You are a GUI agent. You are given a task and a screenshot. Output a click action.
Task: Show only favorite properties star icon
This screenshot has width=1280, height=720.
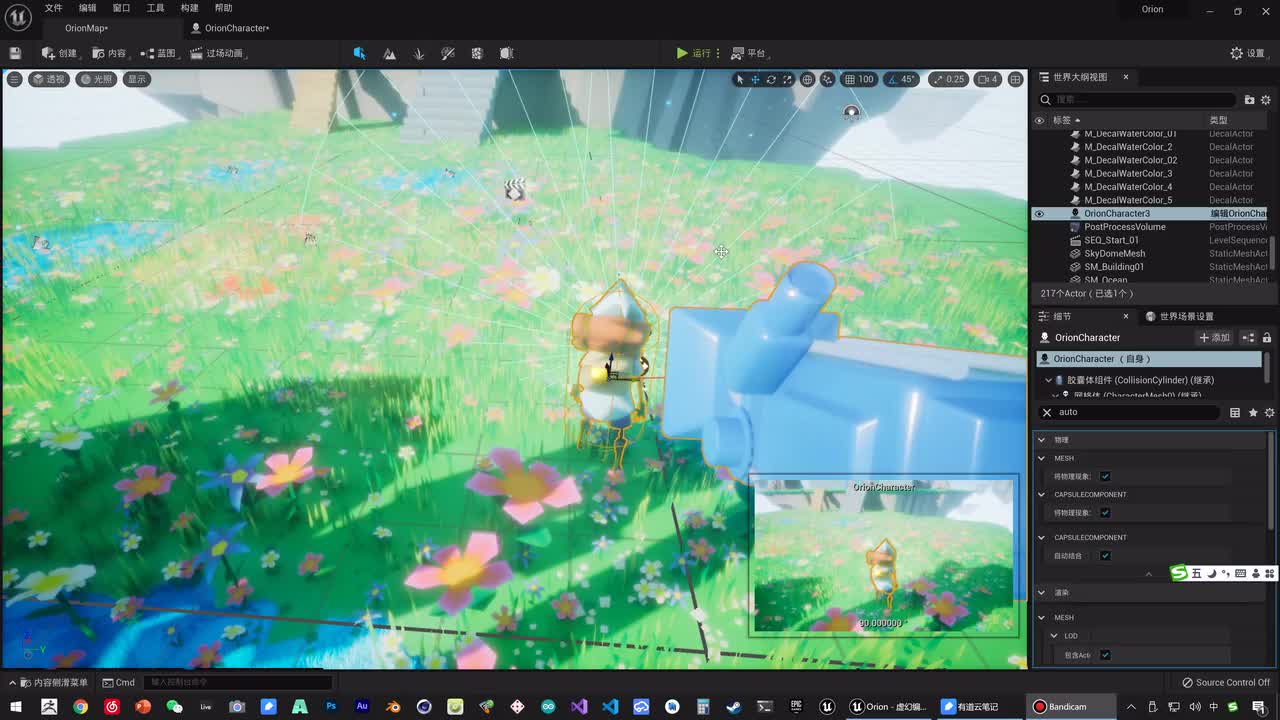point(1253,412)
